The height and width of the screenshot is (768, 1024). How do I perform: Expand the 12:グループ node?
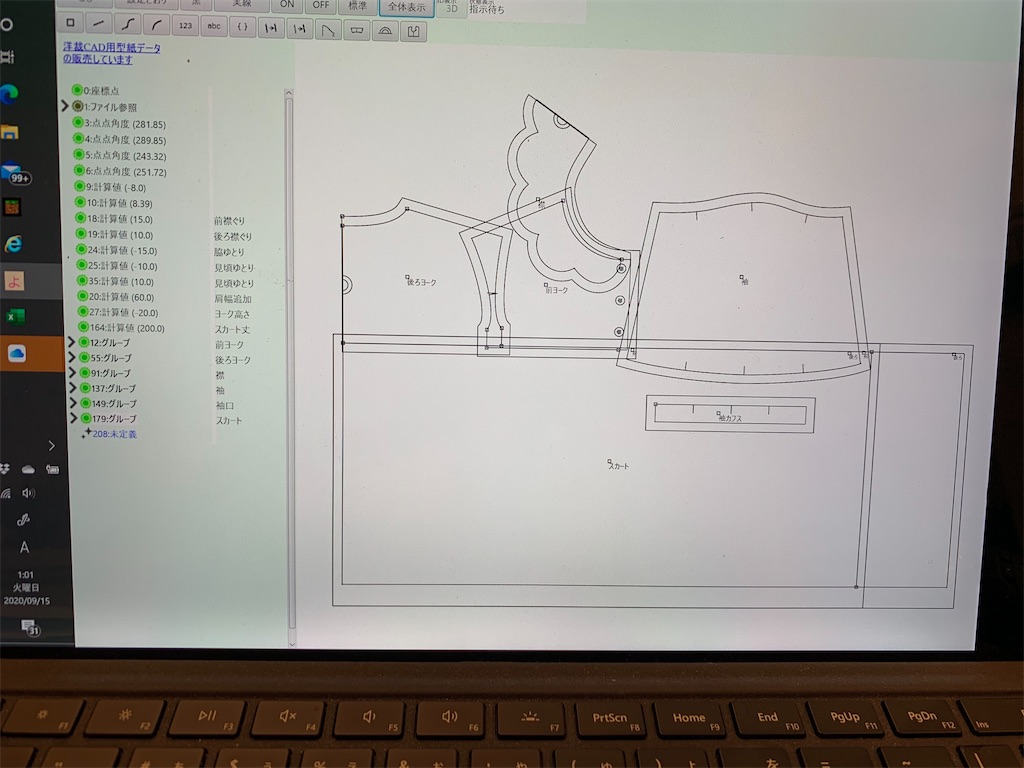click(71, 342)
